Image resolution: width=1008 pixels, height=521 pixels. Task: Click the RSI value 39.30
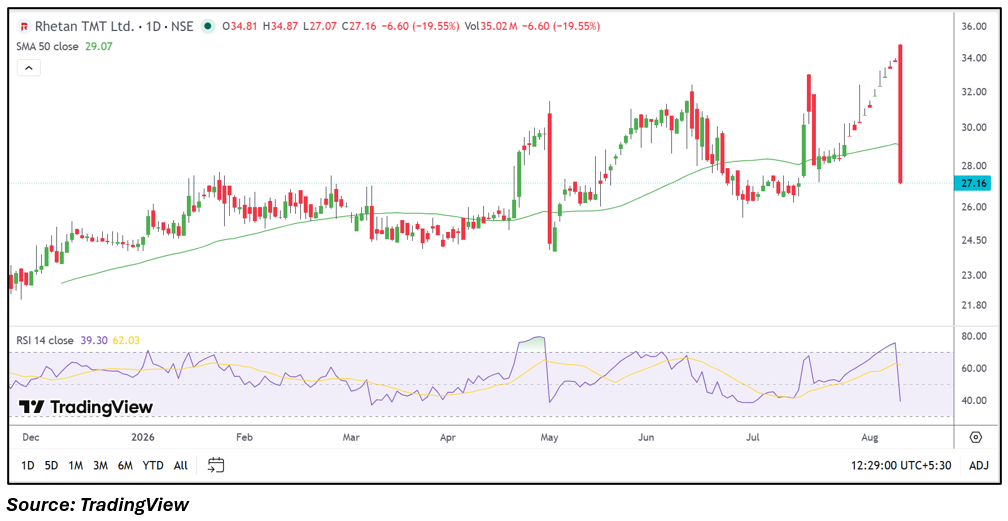pos(93,340)
